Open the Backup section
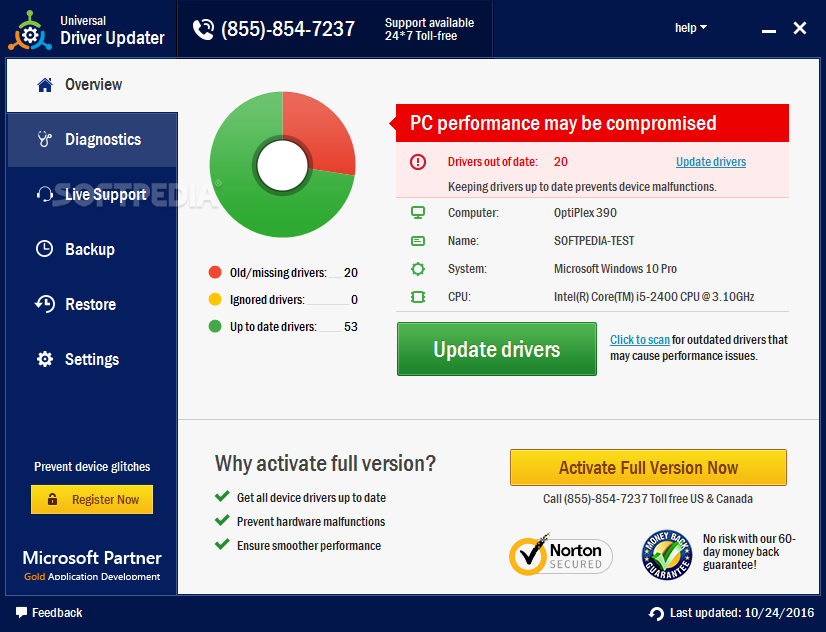The height and width of the screenshot is (632, 826). pos(92,249)
